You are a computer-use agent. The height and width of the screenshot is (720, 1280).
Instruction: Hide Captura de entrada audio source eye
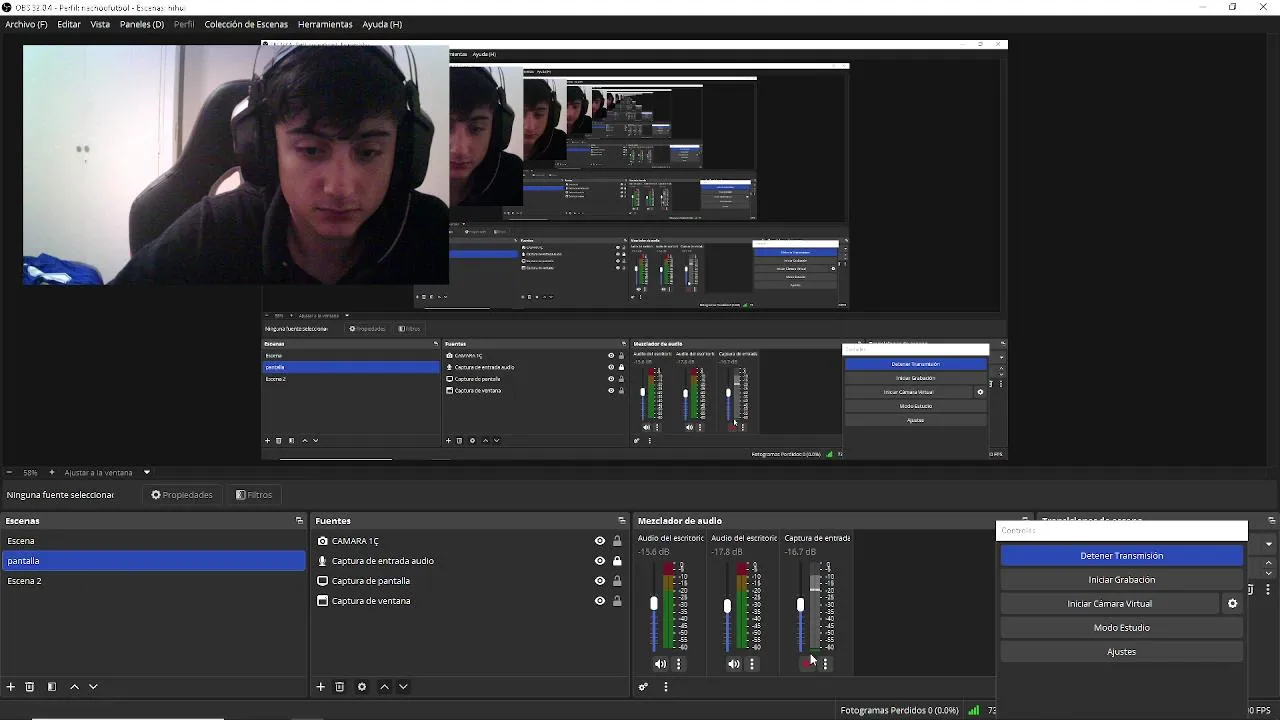pos(600,561)
